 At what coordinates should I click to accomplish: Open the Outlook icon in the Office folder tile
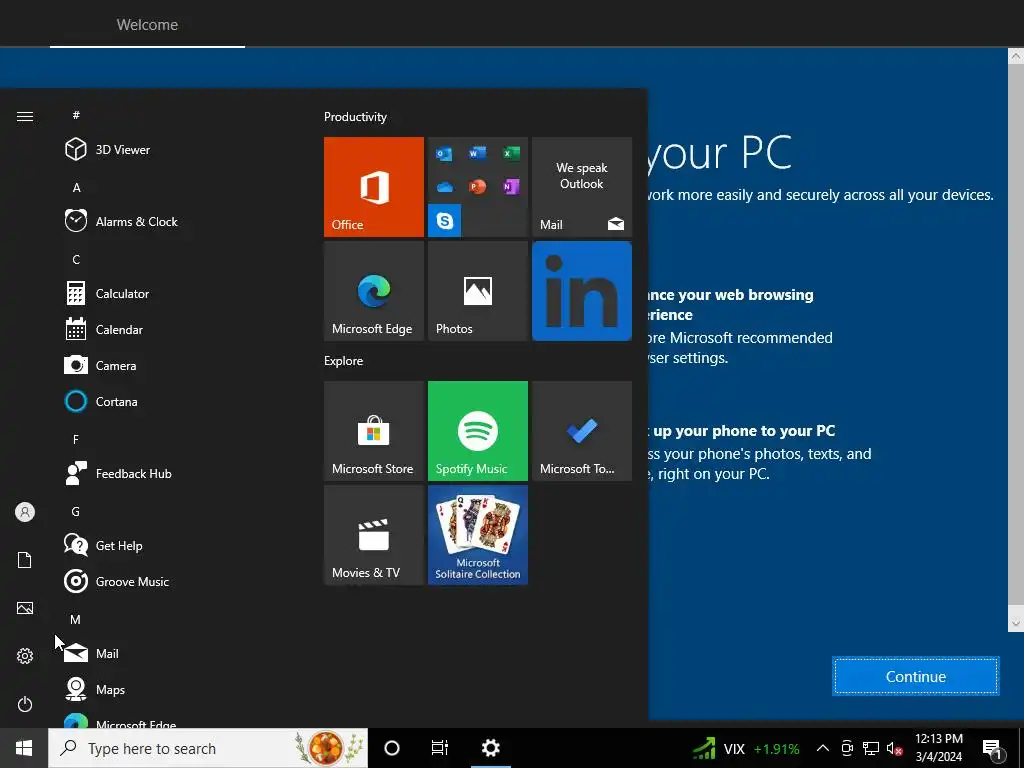point(444,154)
